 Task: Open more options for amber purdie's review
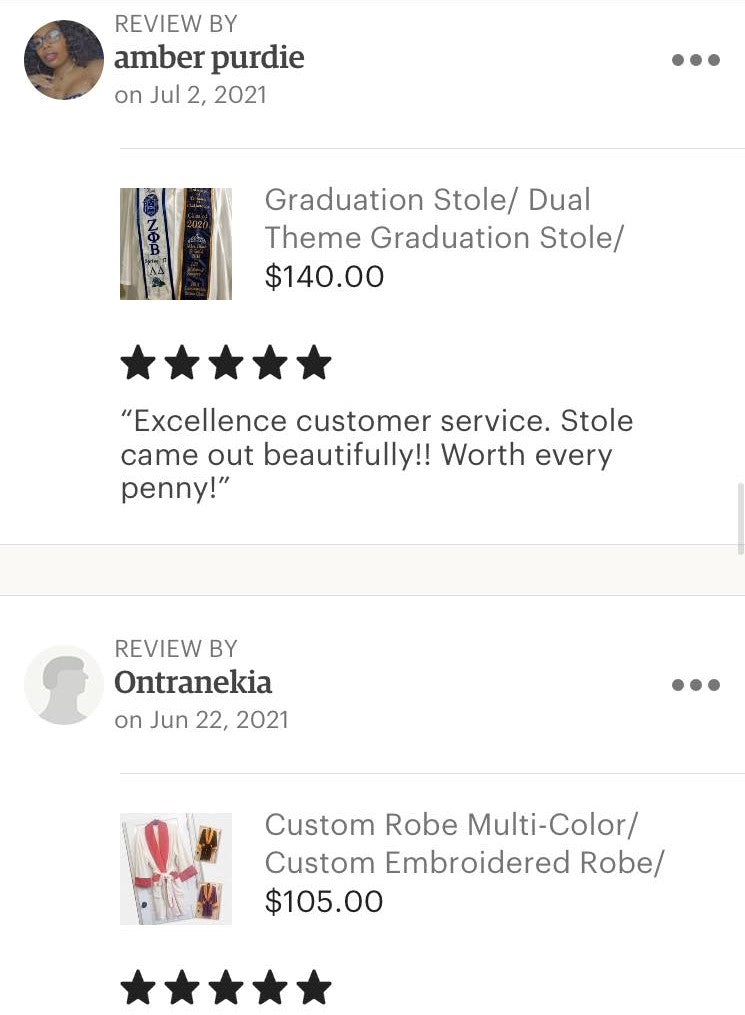[696, 60]
